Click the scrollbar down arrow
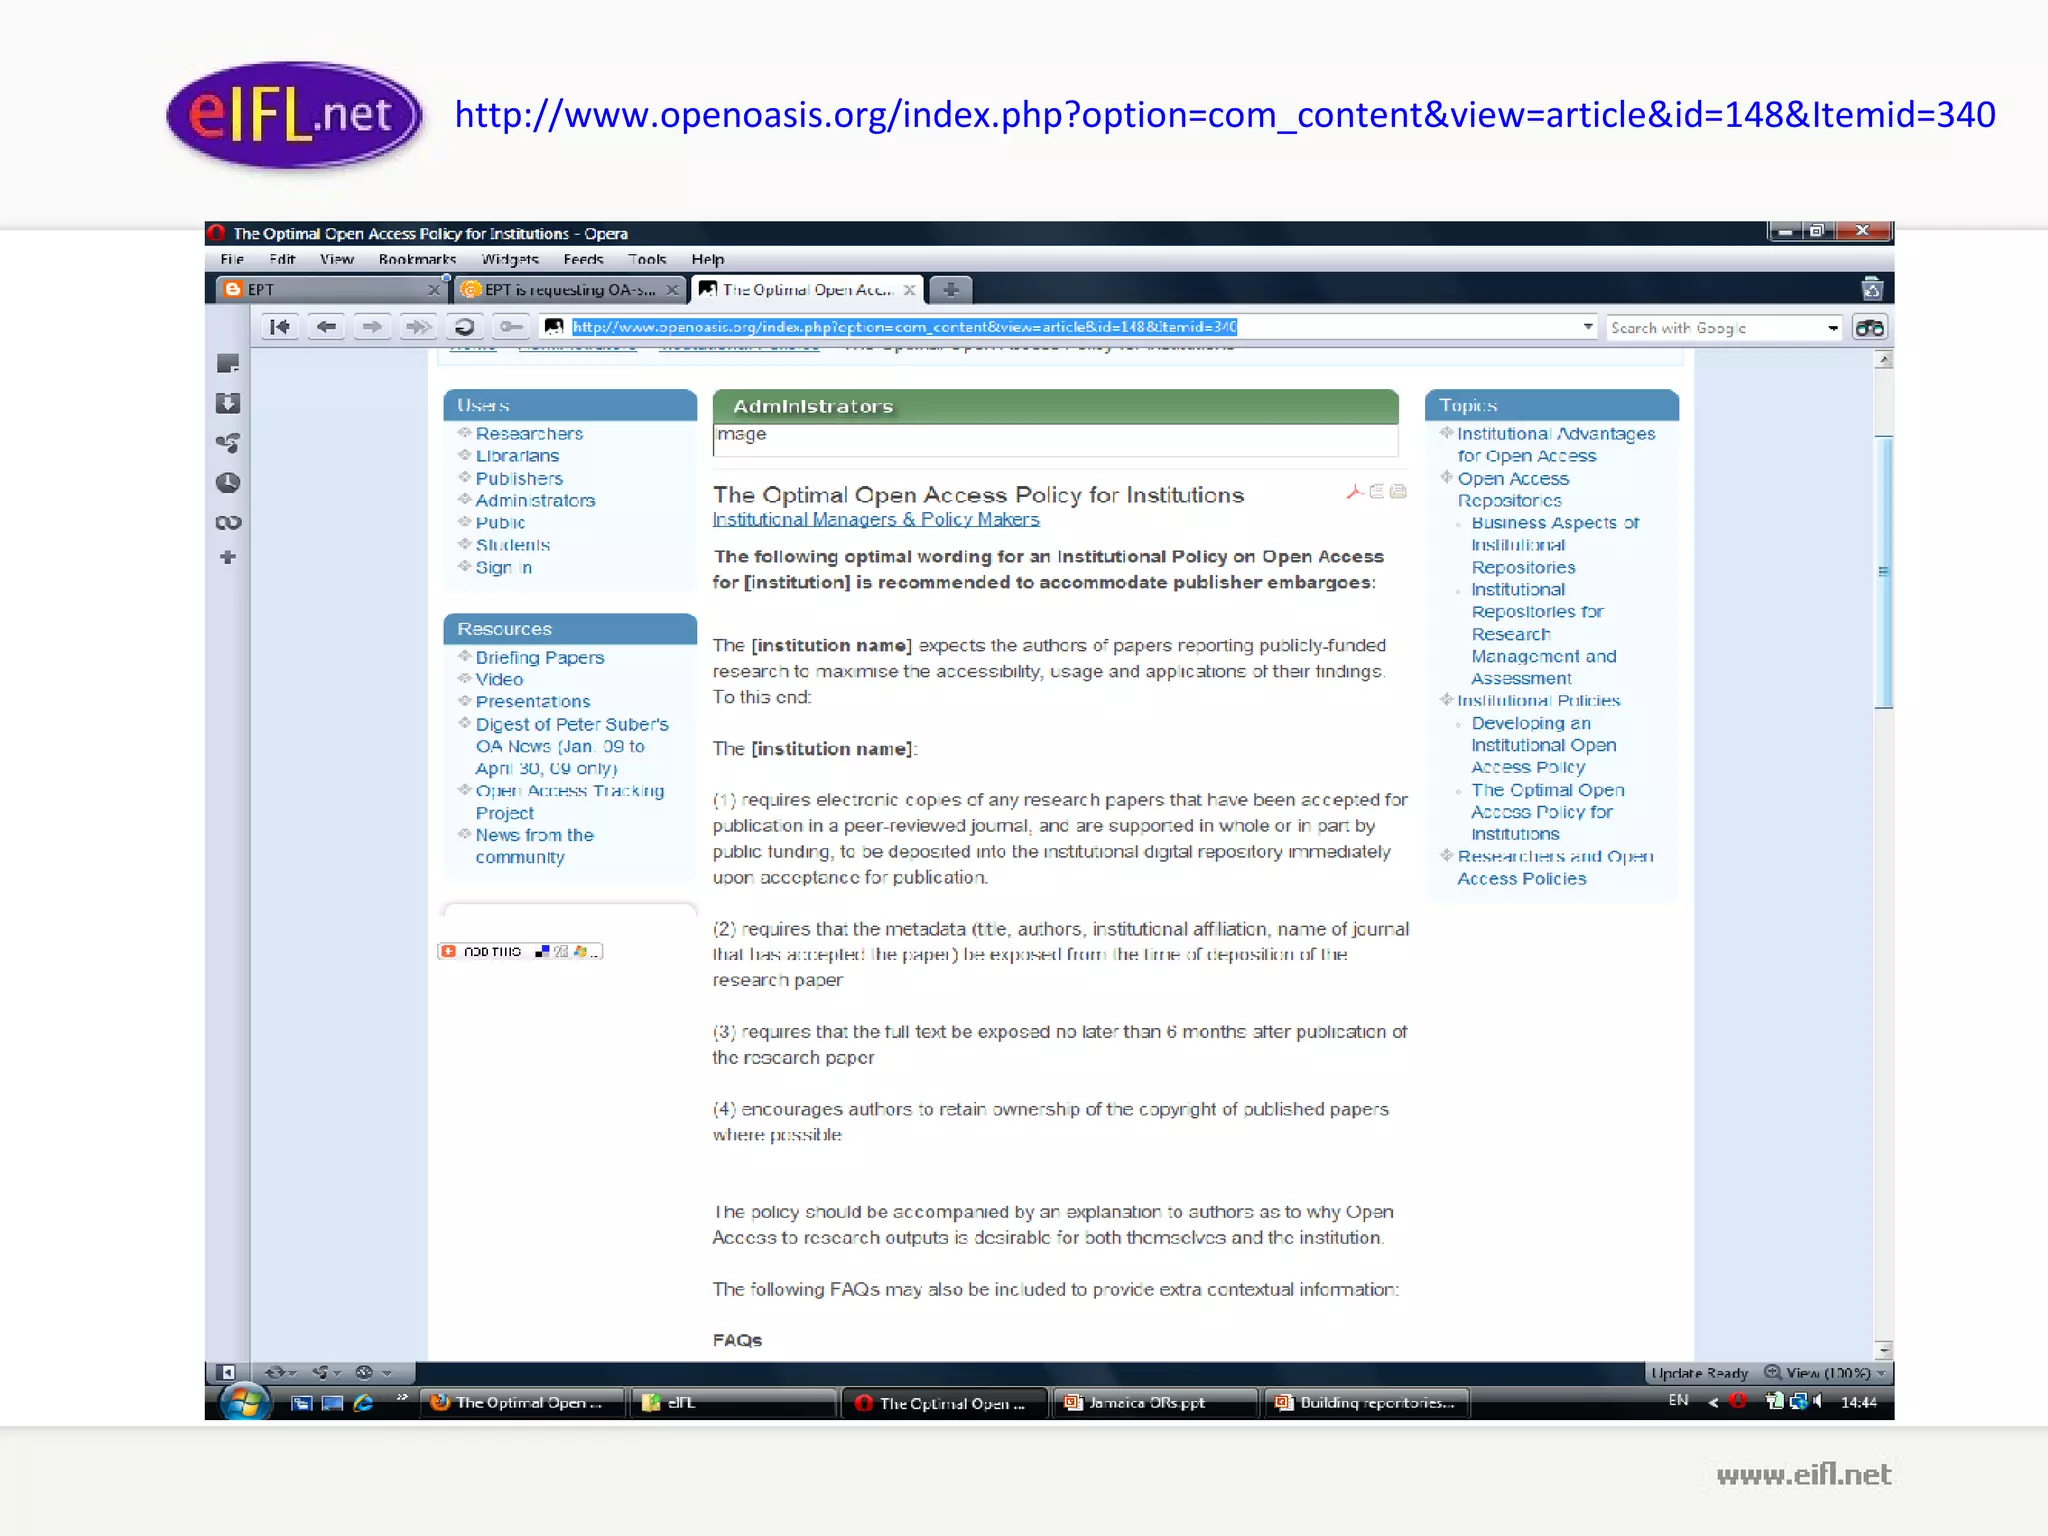This screenshot has height=1536, width=2048. click(x=1883, y=1349)
